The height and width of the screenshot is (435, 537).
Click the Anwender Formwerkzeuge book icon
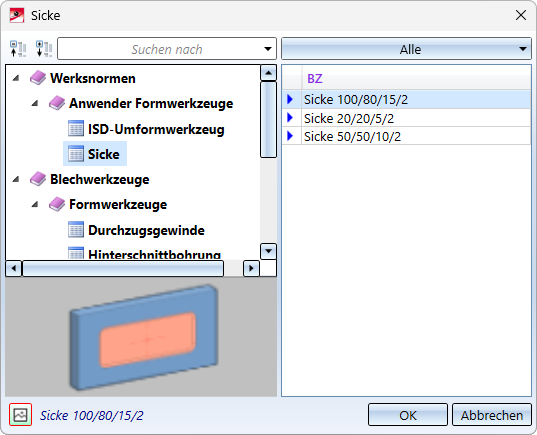point(57,103)
